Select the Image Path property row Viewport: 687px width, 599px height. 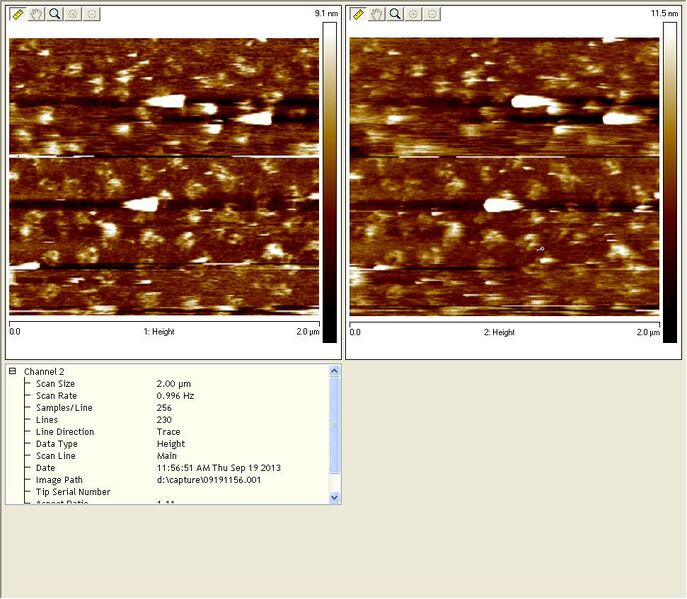(x=59, y=480)
